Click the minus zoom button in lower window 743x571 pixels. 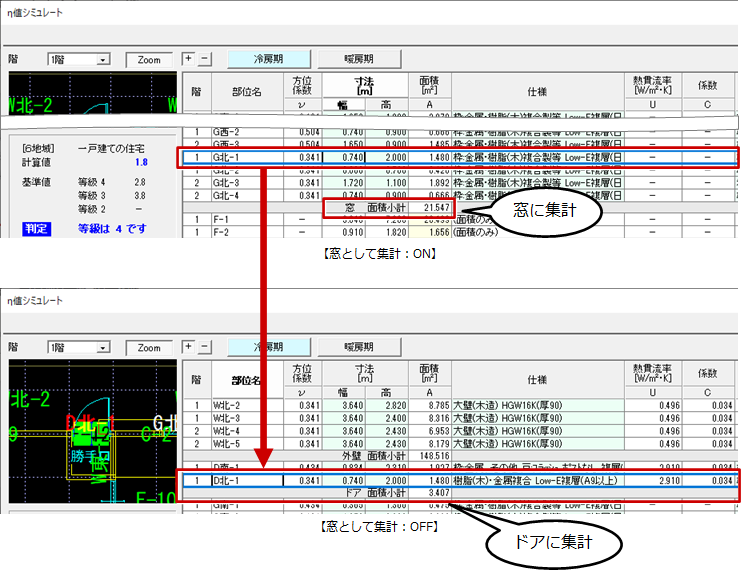tap(204, 347)
